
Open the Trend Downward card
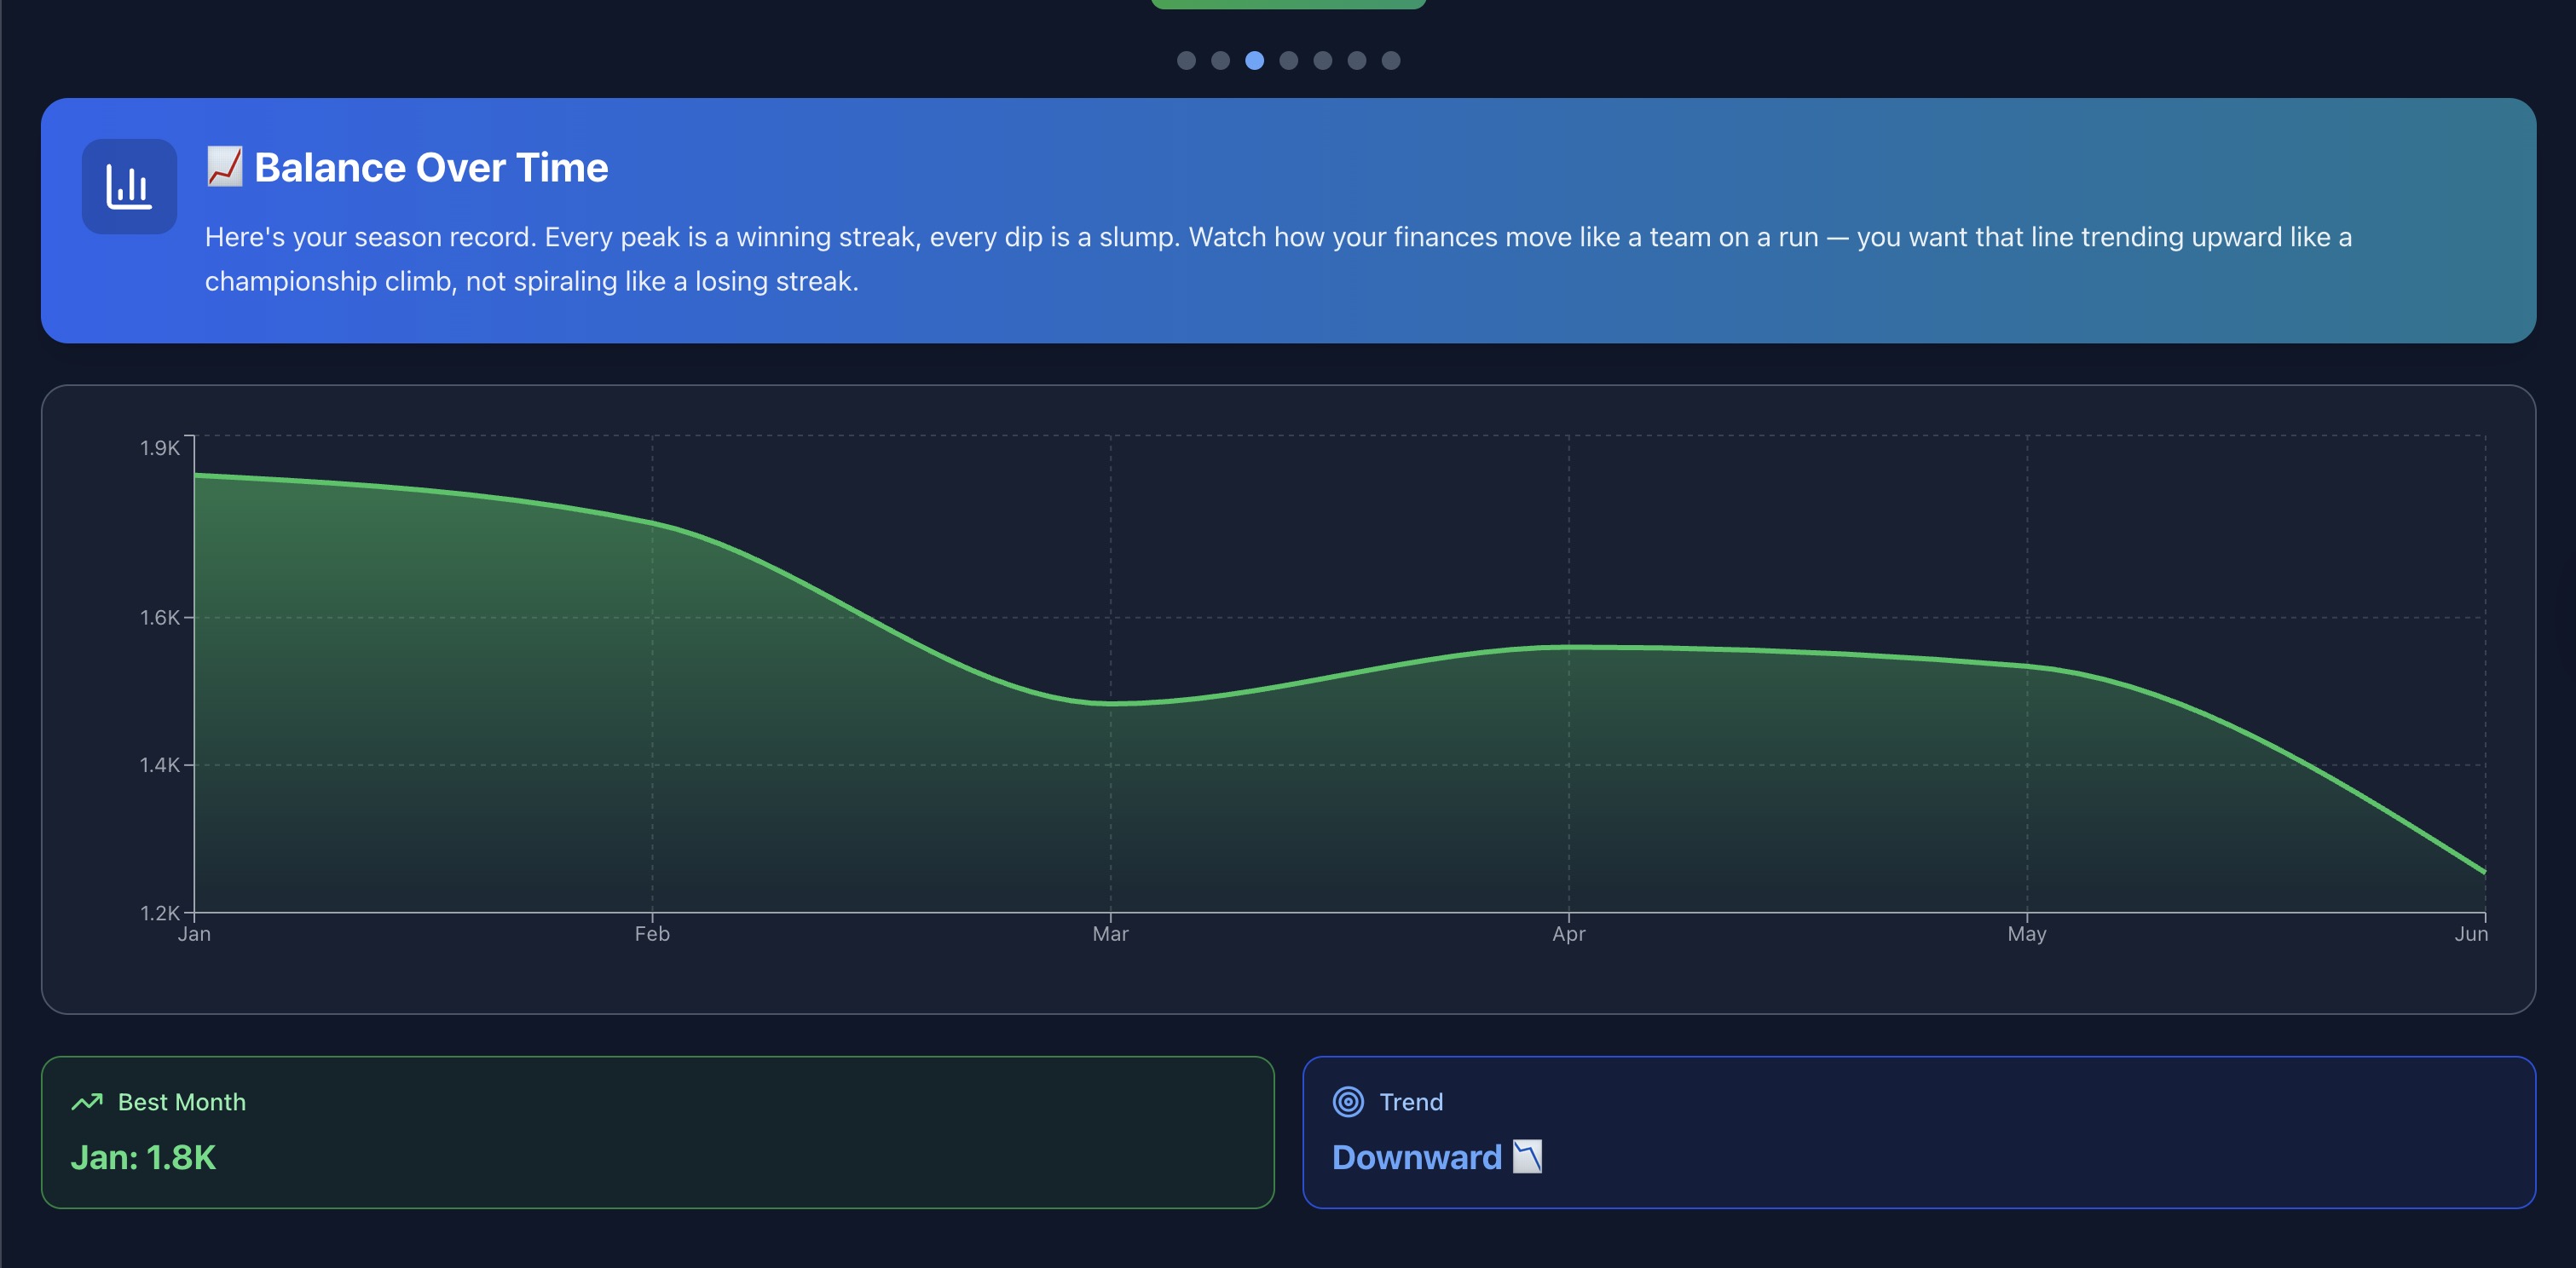tap(1918, 1132)
